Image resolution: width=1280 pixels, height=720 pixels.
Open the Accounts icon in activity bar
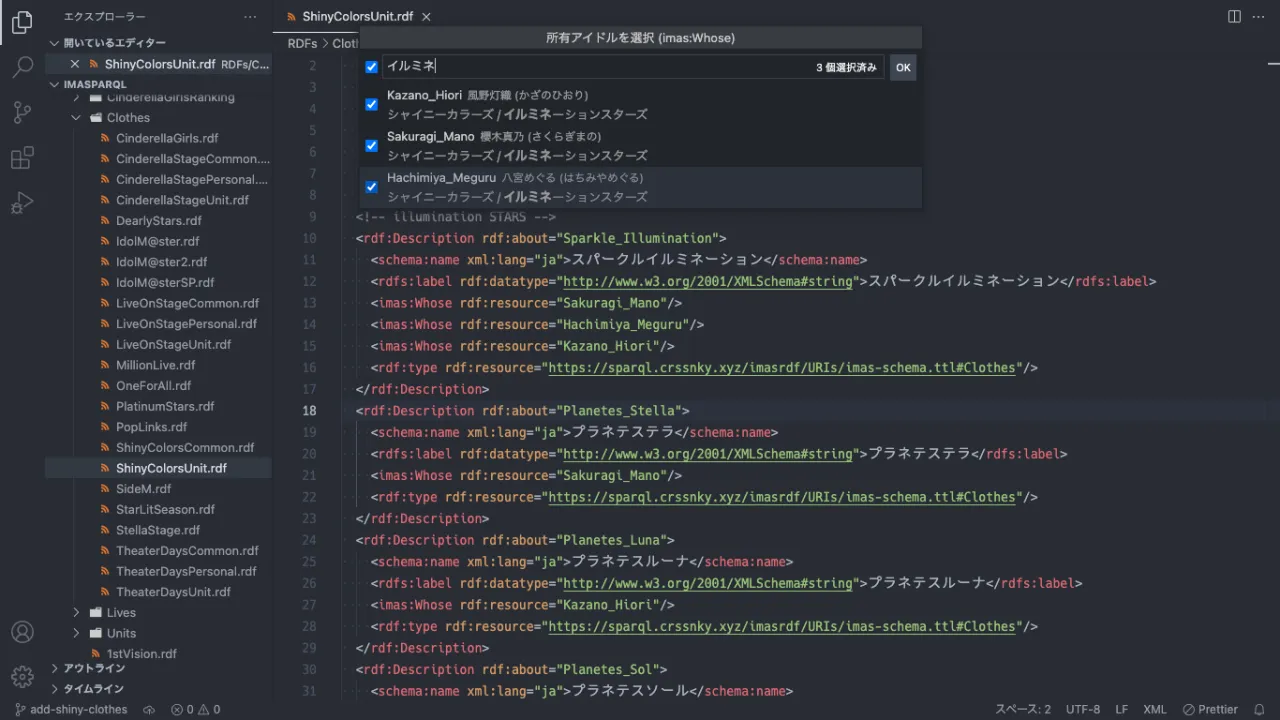tap(22, 632)
